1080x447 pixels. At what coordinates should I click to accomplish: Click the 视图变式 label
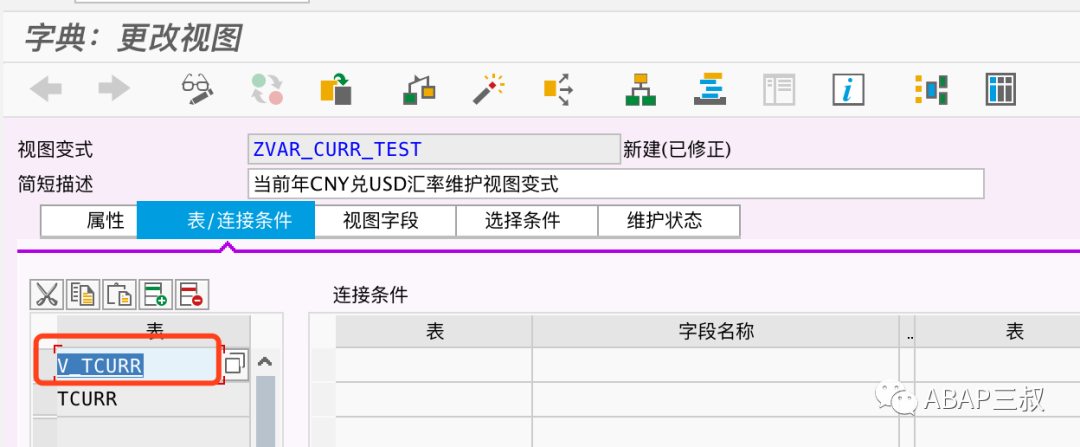[x=55, y=149]
